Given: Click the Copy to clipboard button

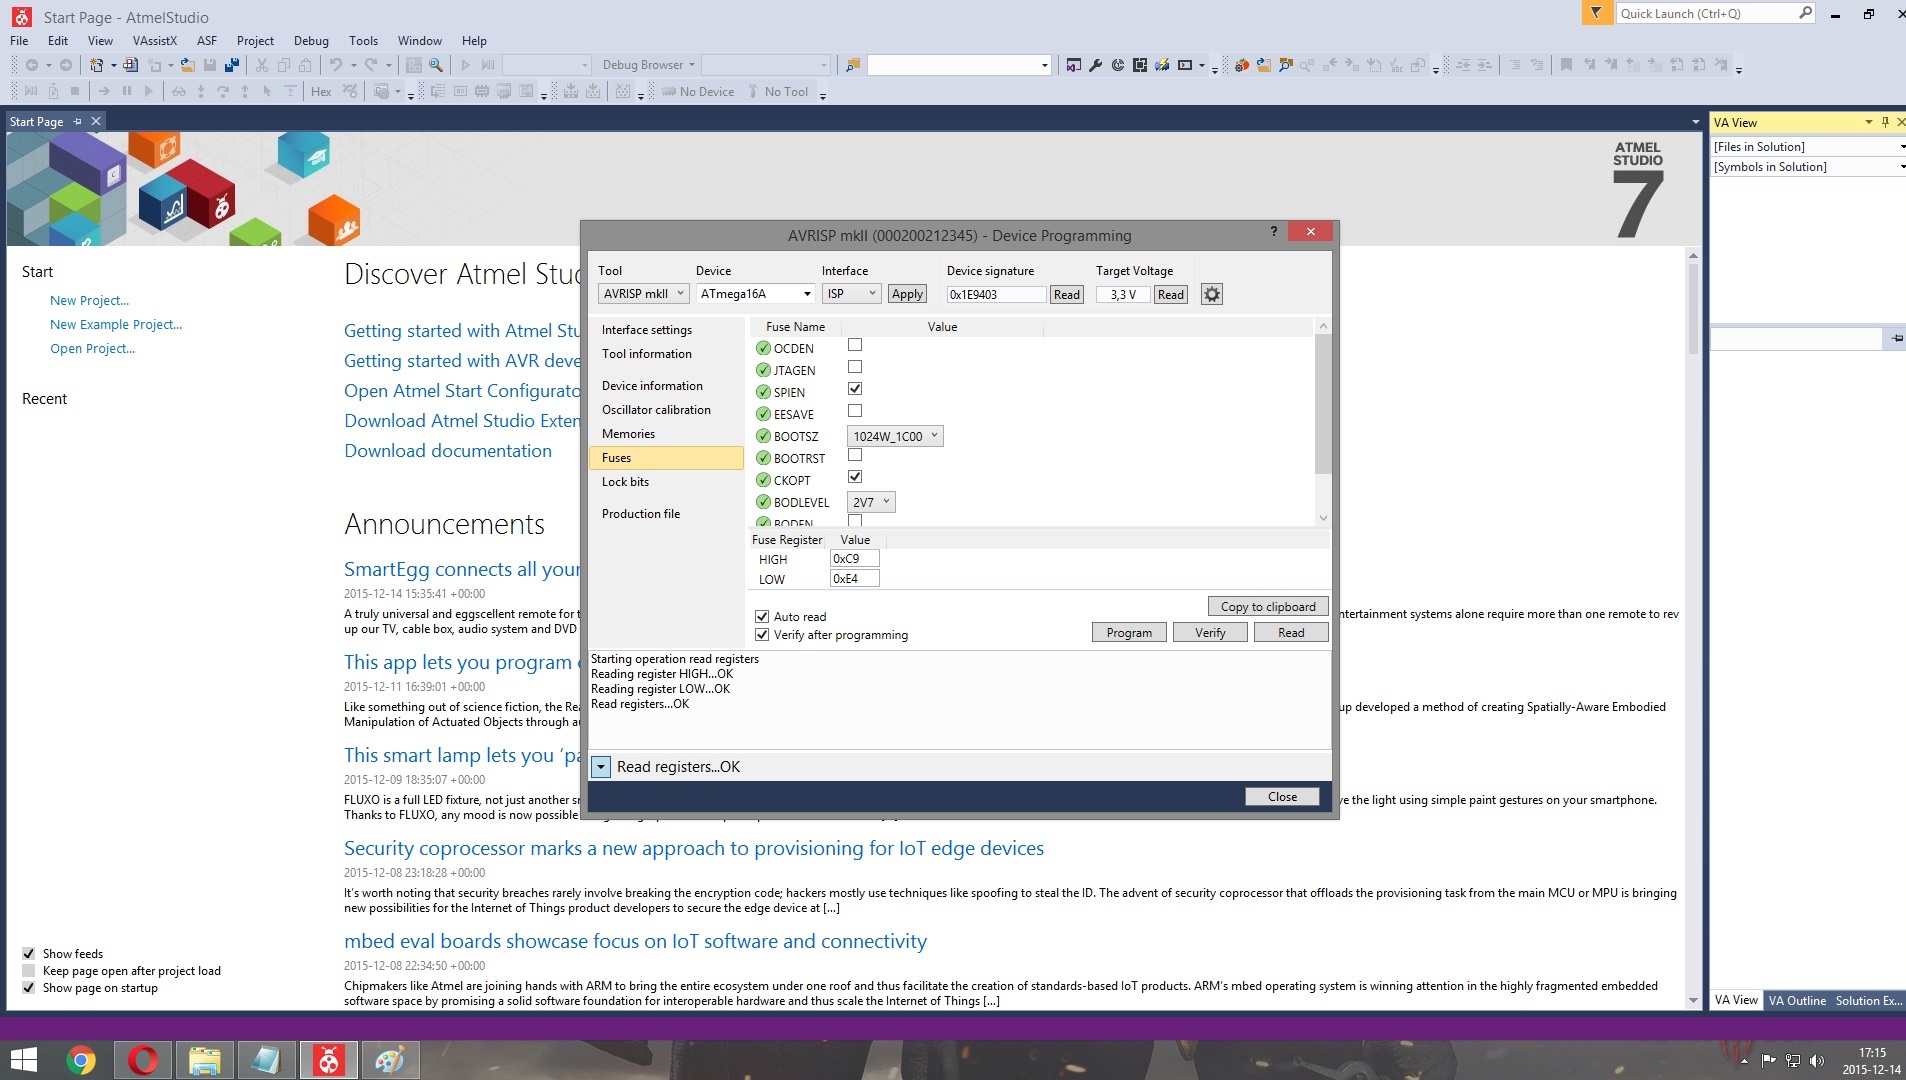Looking at the screenshot, I should [1268, 607].
